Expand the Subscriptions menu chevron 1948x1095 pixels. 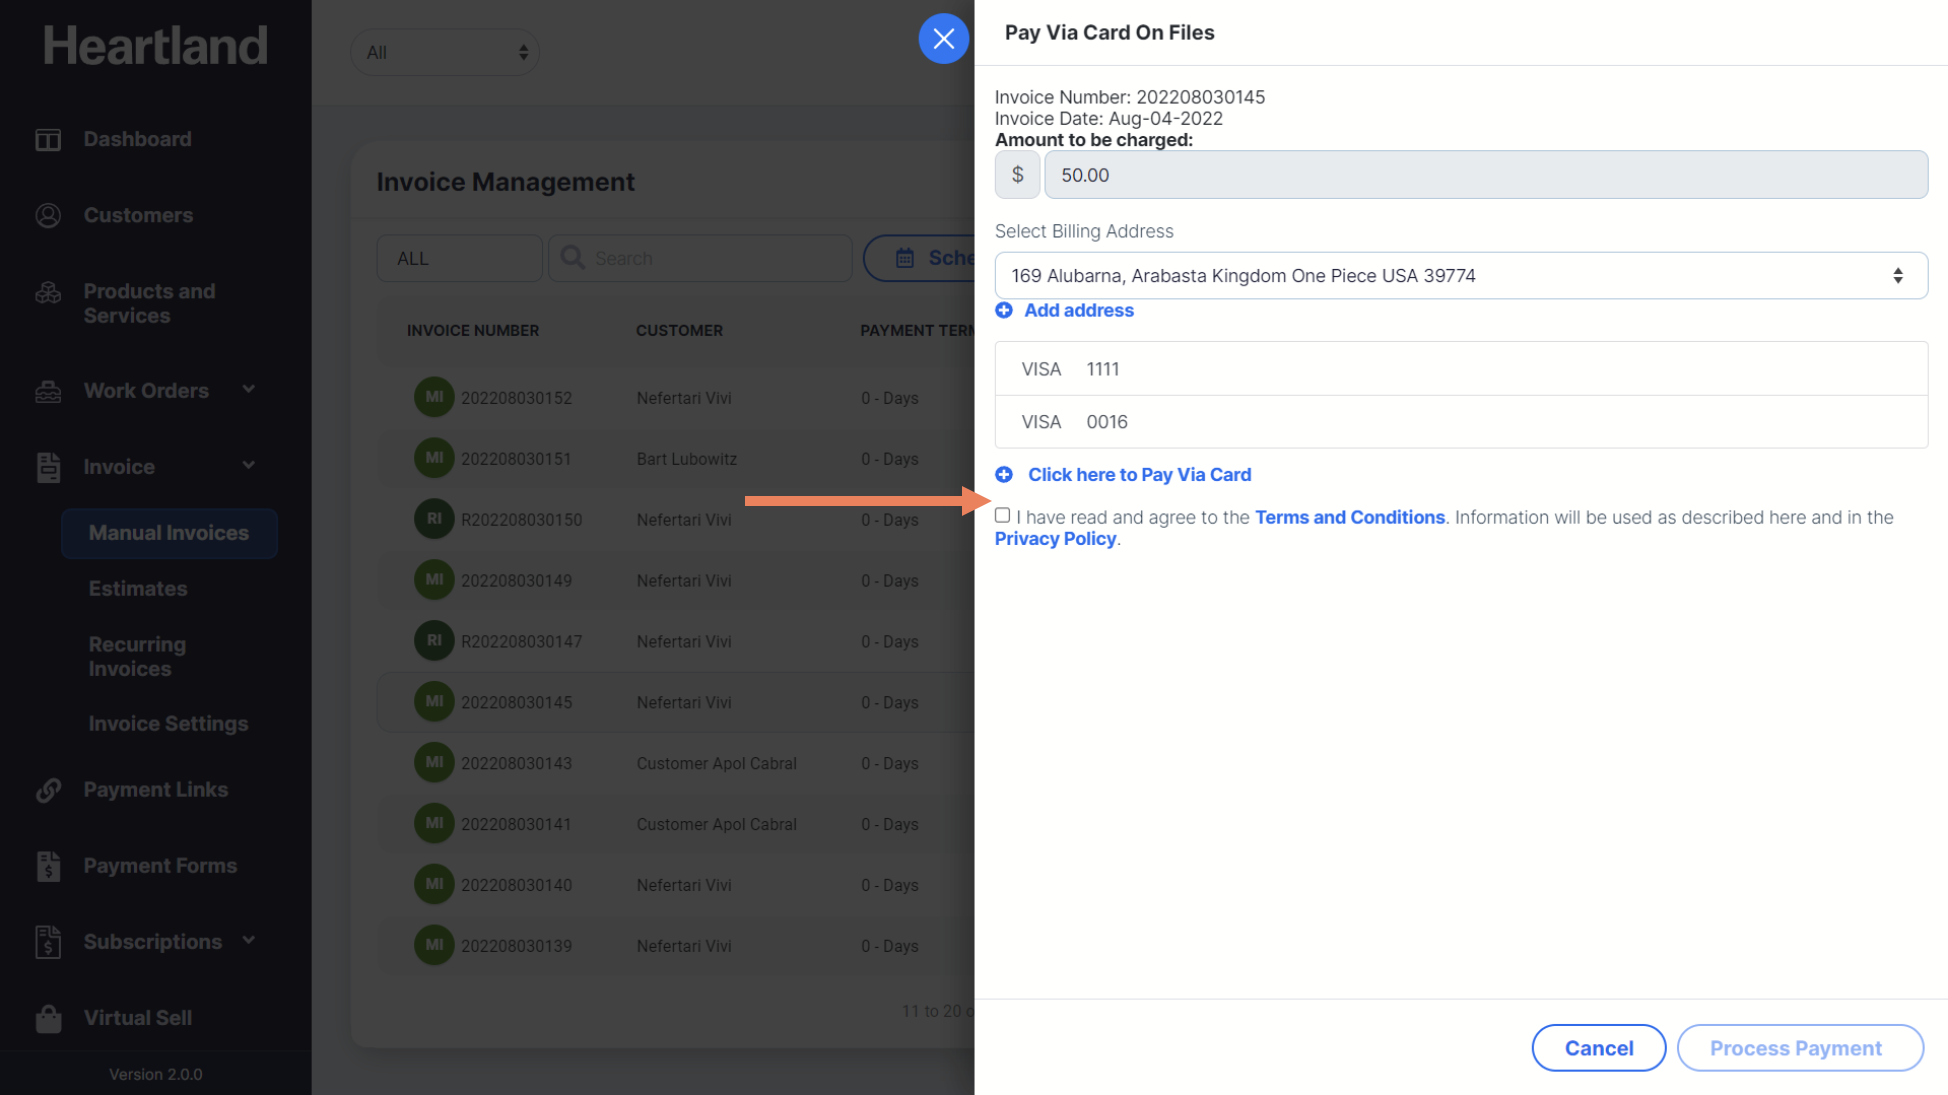pos(249,941)
